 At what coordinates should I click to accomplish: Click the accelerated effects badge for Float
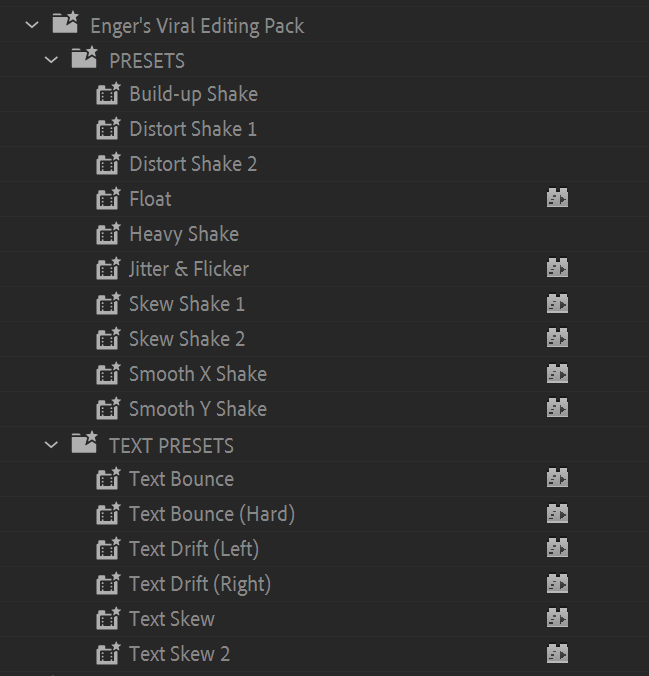557,199
